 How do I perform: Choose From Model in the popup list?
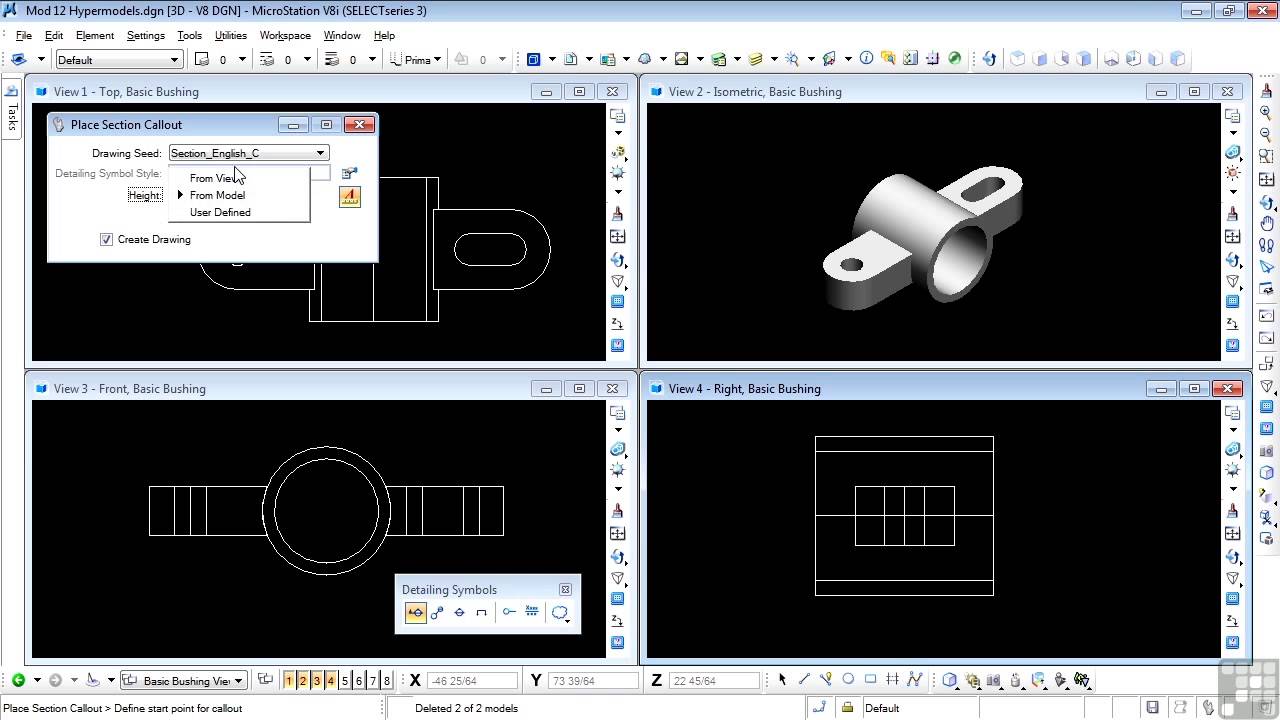click(x=239, y=195)
